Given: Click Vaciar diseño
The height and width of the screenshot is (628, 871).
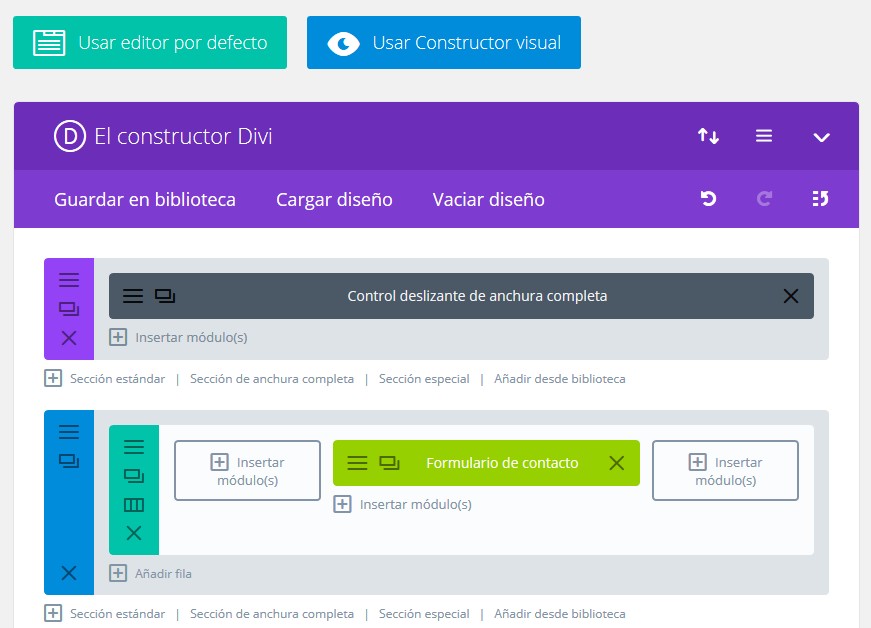Looking at the screenshot, I should click(x=488, y=200).
